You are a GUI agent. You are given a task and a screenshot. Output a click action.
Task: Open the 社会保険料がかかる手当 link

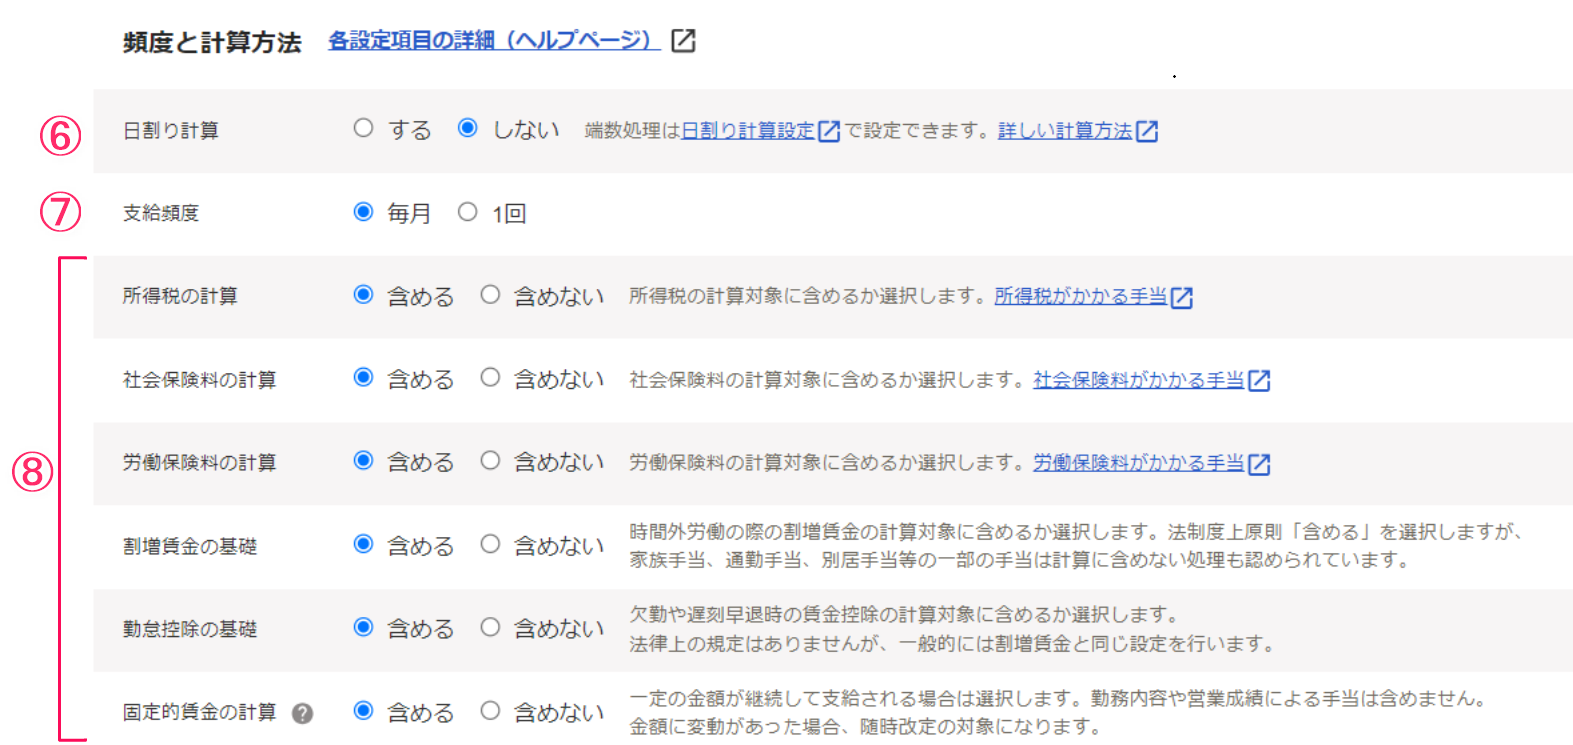[x=1139, y=380]
